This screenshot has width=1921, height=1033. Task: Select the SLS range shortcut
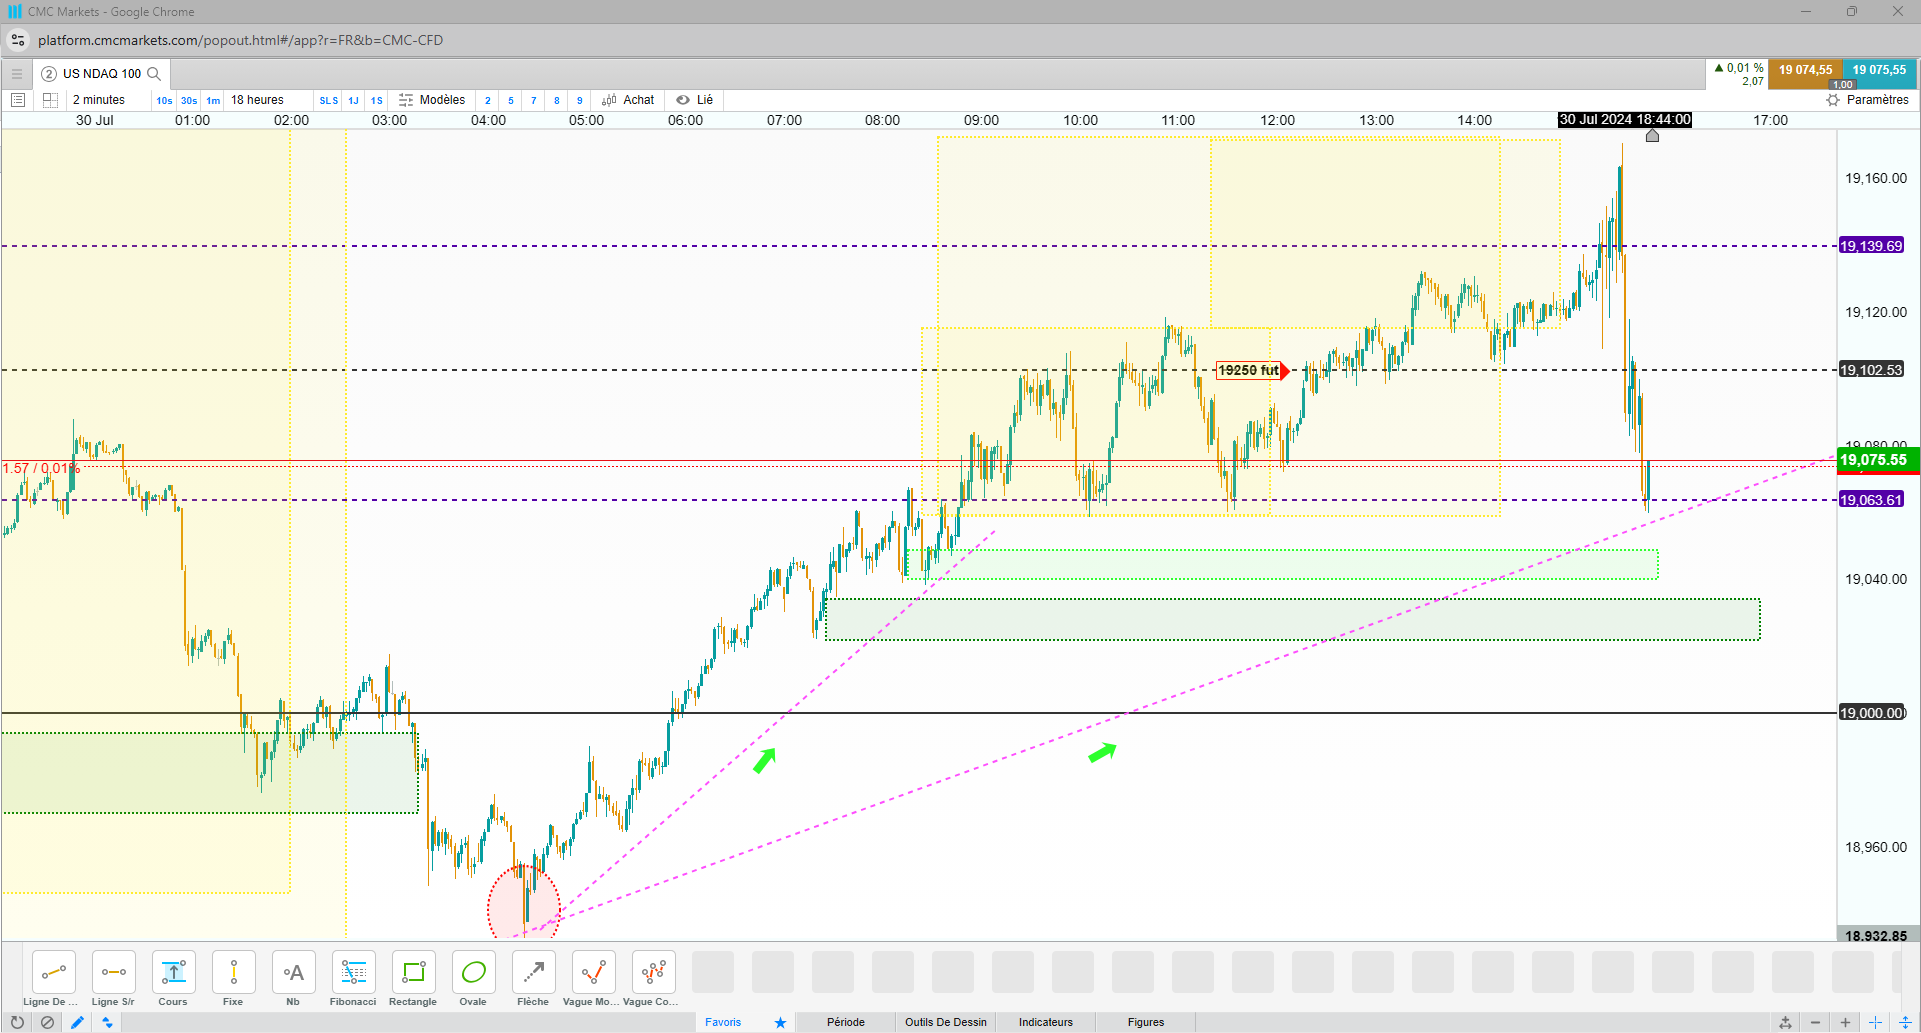pyautogui.click(x=329, y=101)
